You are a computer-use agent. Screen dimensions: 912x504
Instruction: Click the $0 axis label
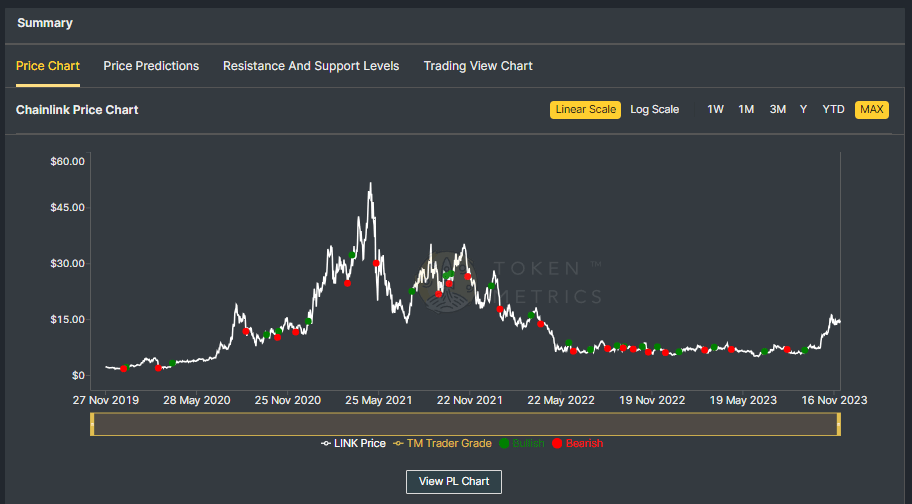(79, 376)
